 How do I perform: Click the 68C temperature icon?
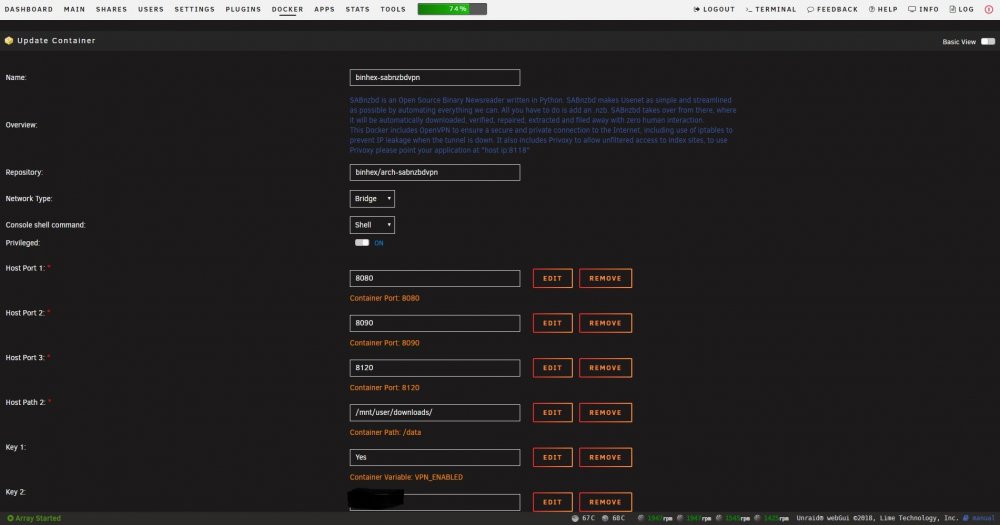[605, 518]
